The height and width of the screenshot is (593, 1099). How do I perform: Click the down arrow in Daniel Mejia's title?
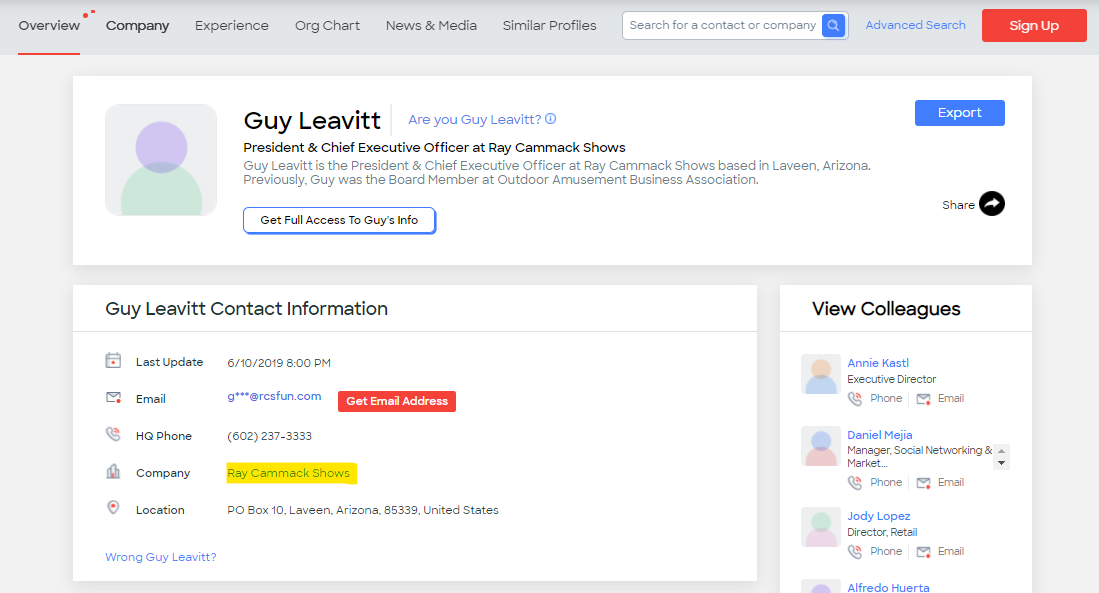pos(1002,463)
